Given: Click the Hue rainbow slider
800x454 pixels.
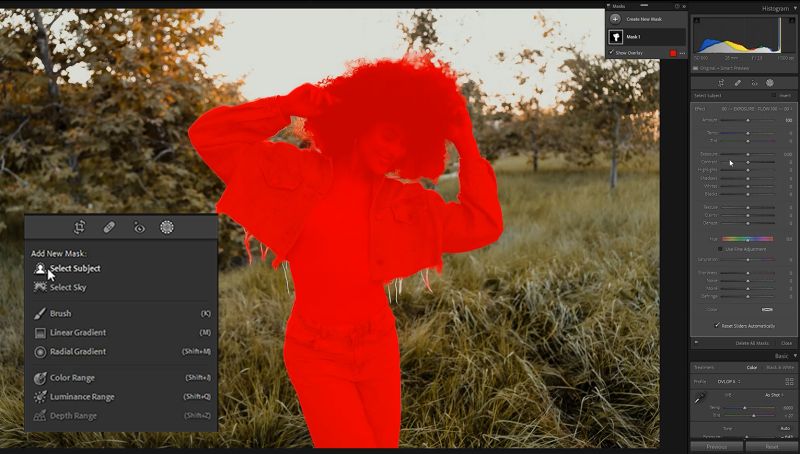Looking at the screenshot, I should 748,238.
